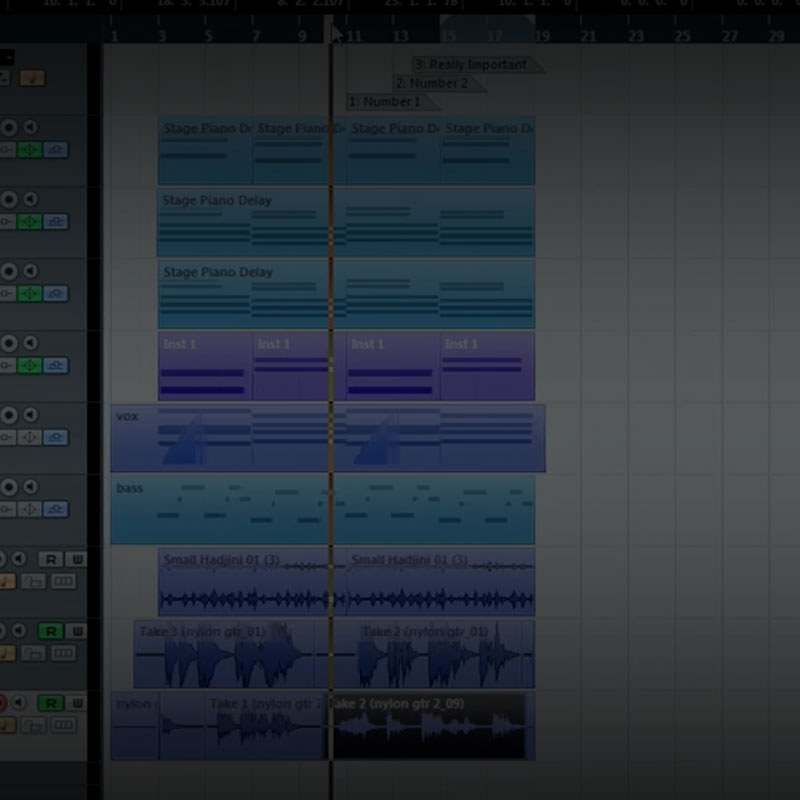Toggle monitor on Small Hadjini track
Screen dimensions: 800x800
coord(19,559)
